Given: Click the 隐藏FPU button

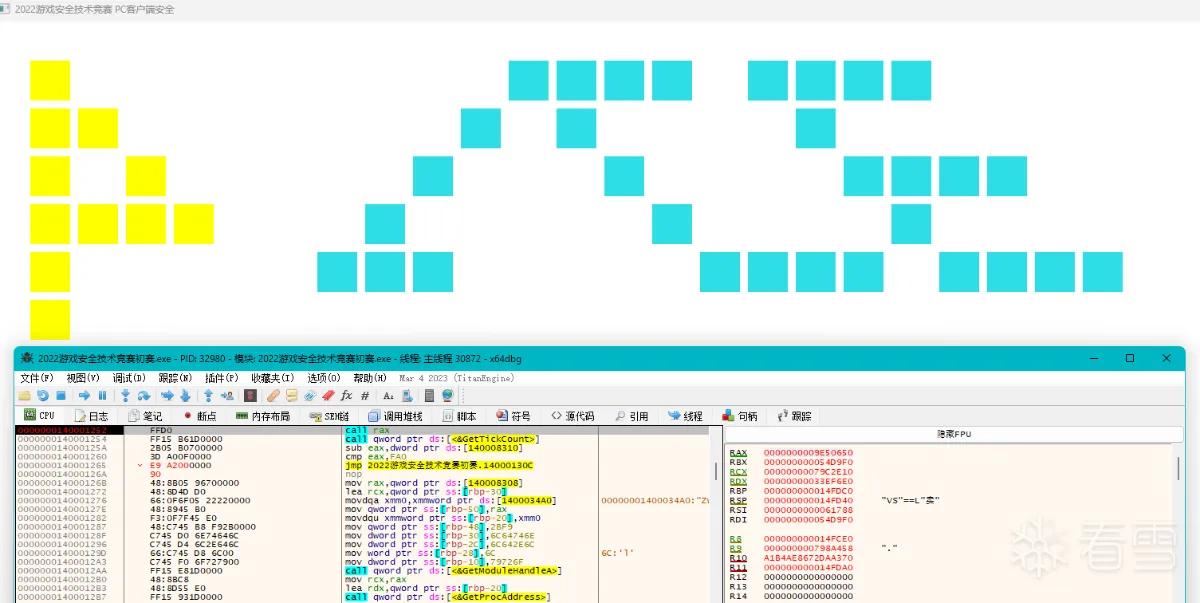Looking at the screenshot, I should pos(953,434).
